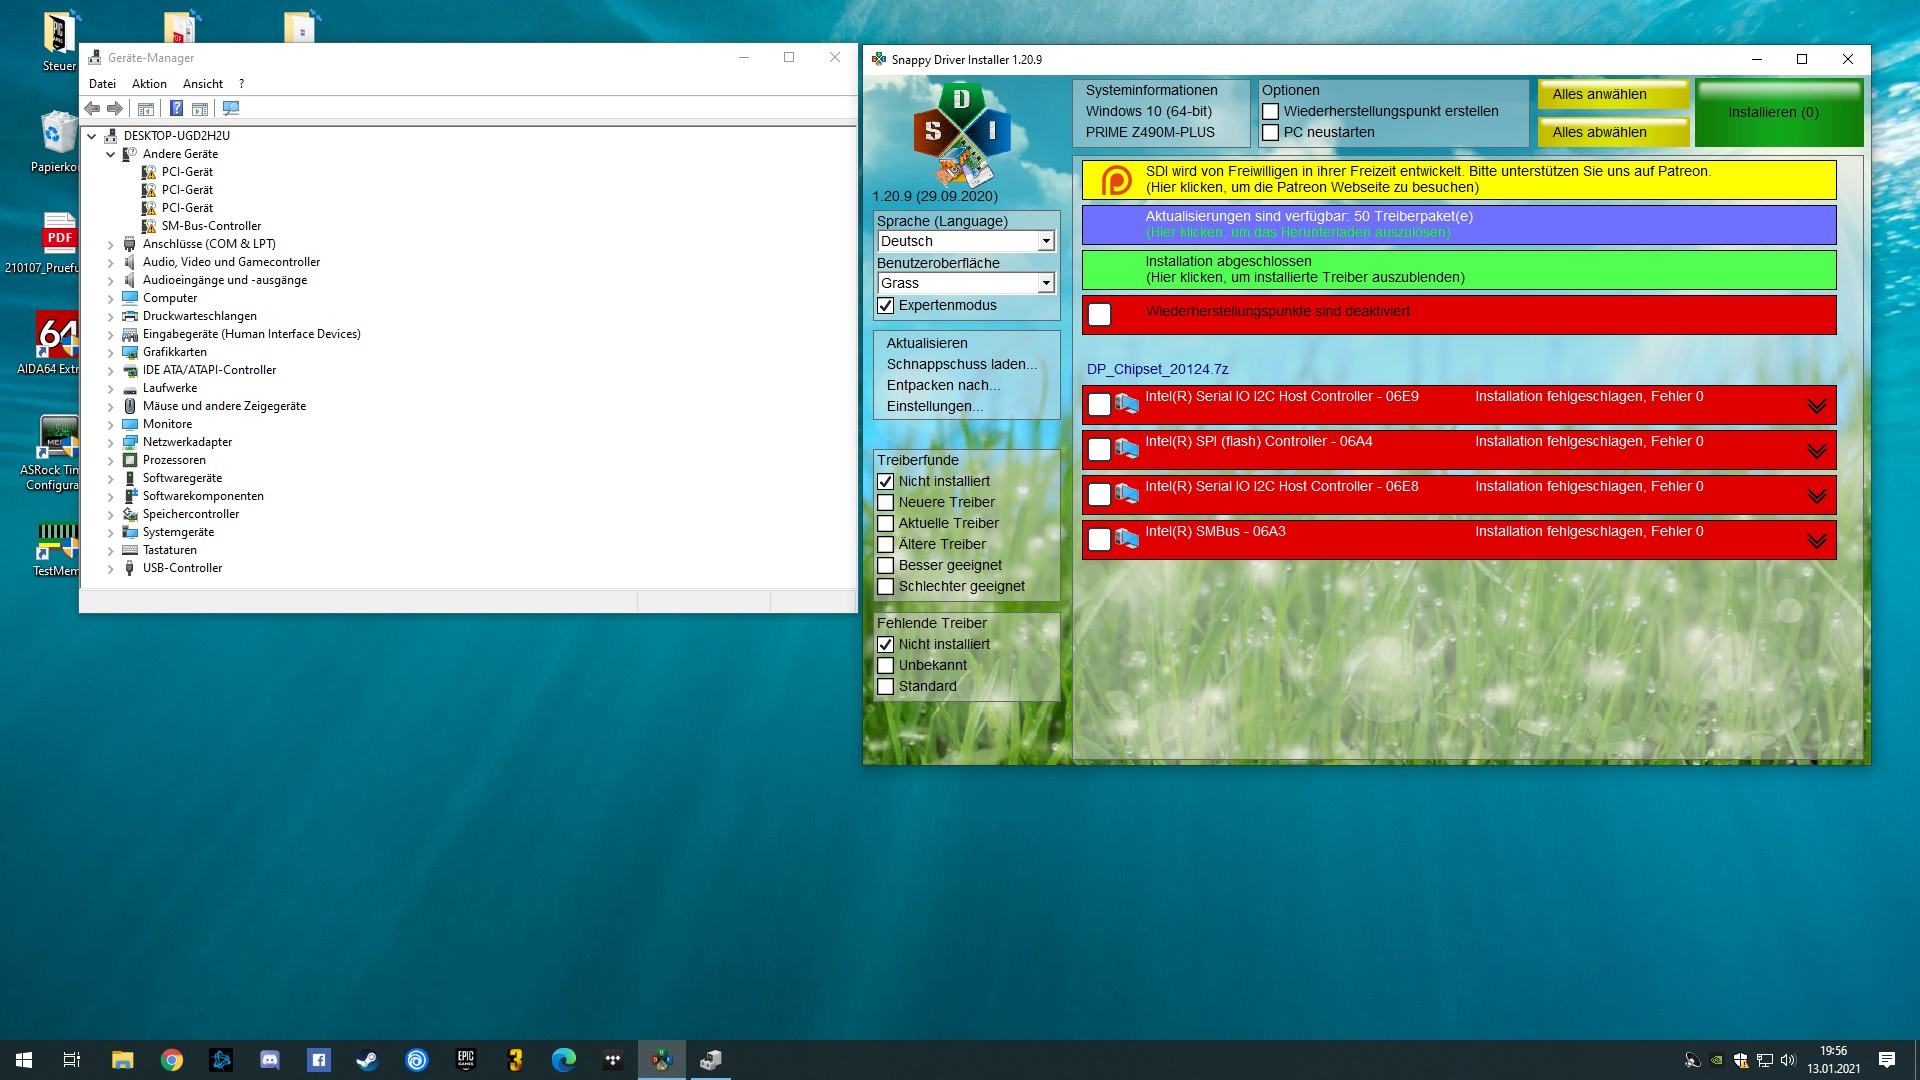The image size is (1920, 1080).
Task: Open Discord from the taskbar
Action: point(269,1060)
